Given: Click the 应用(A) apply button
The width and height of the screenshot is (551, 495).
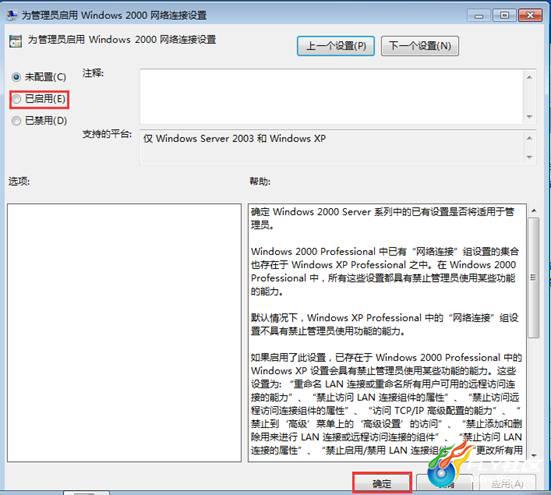Looking at the screenshot, I should click(x=507, y=484).
